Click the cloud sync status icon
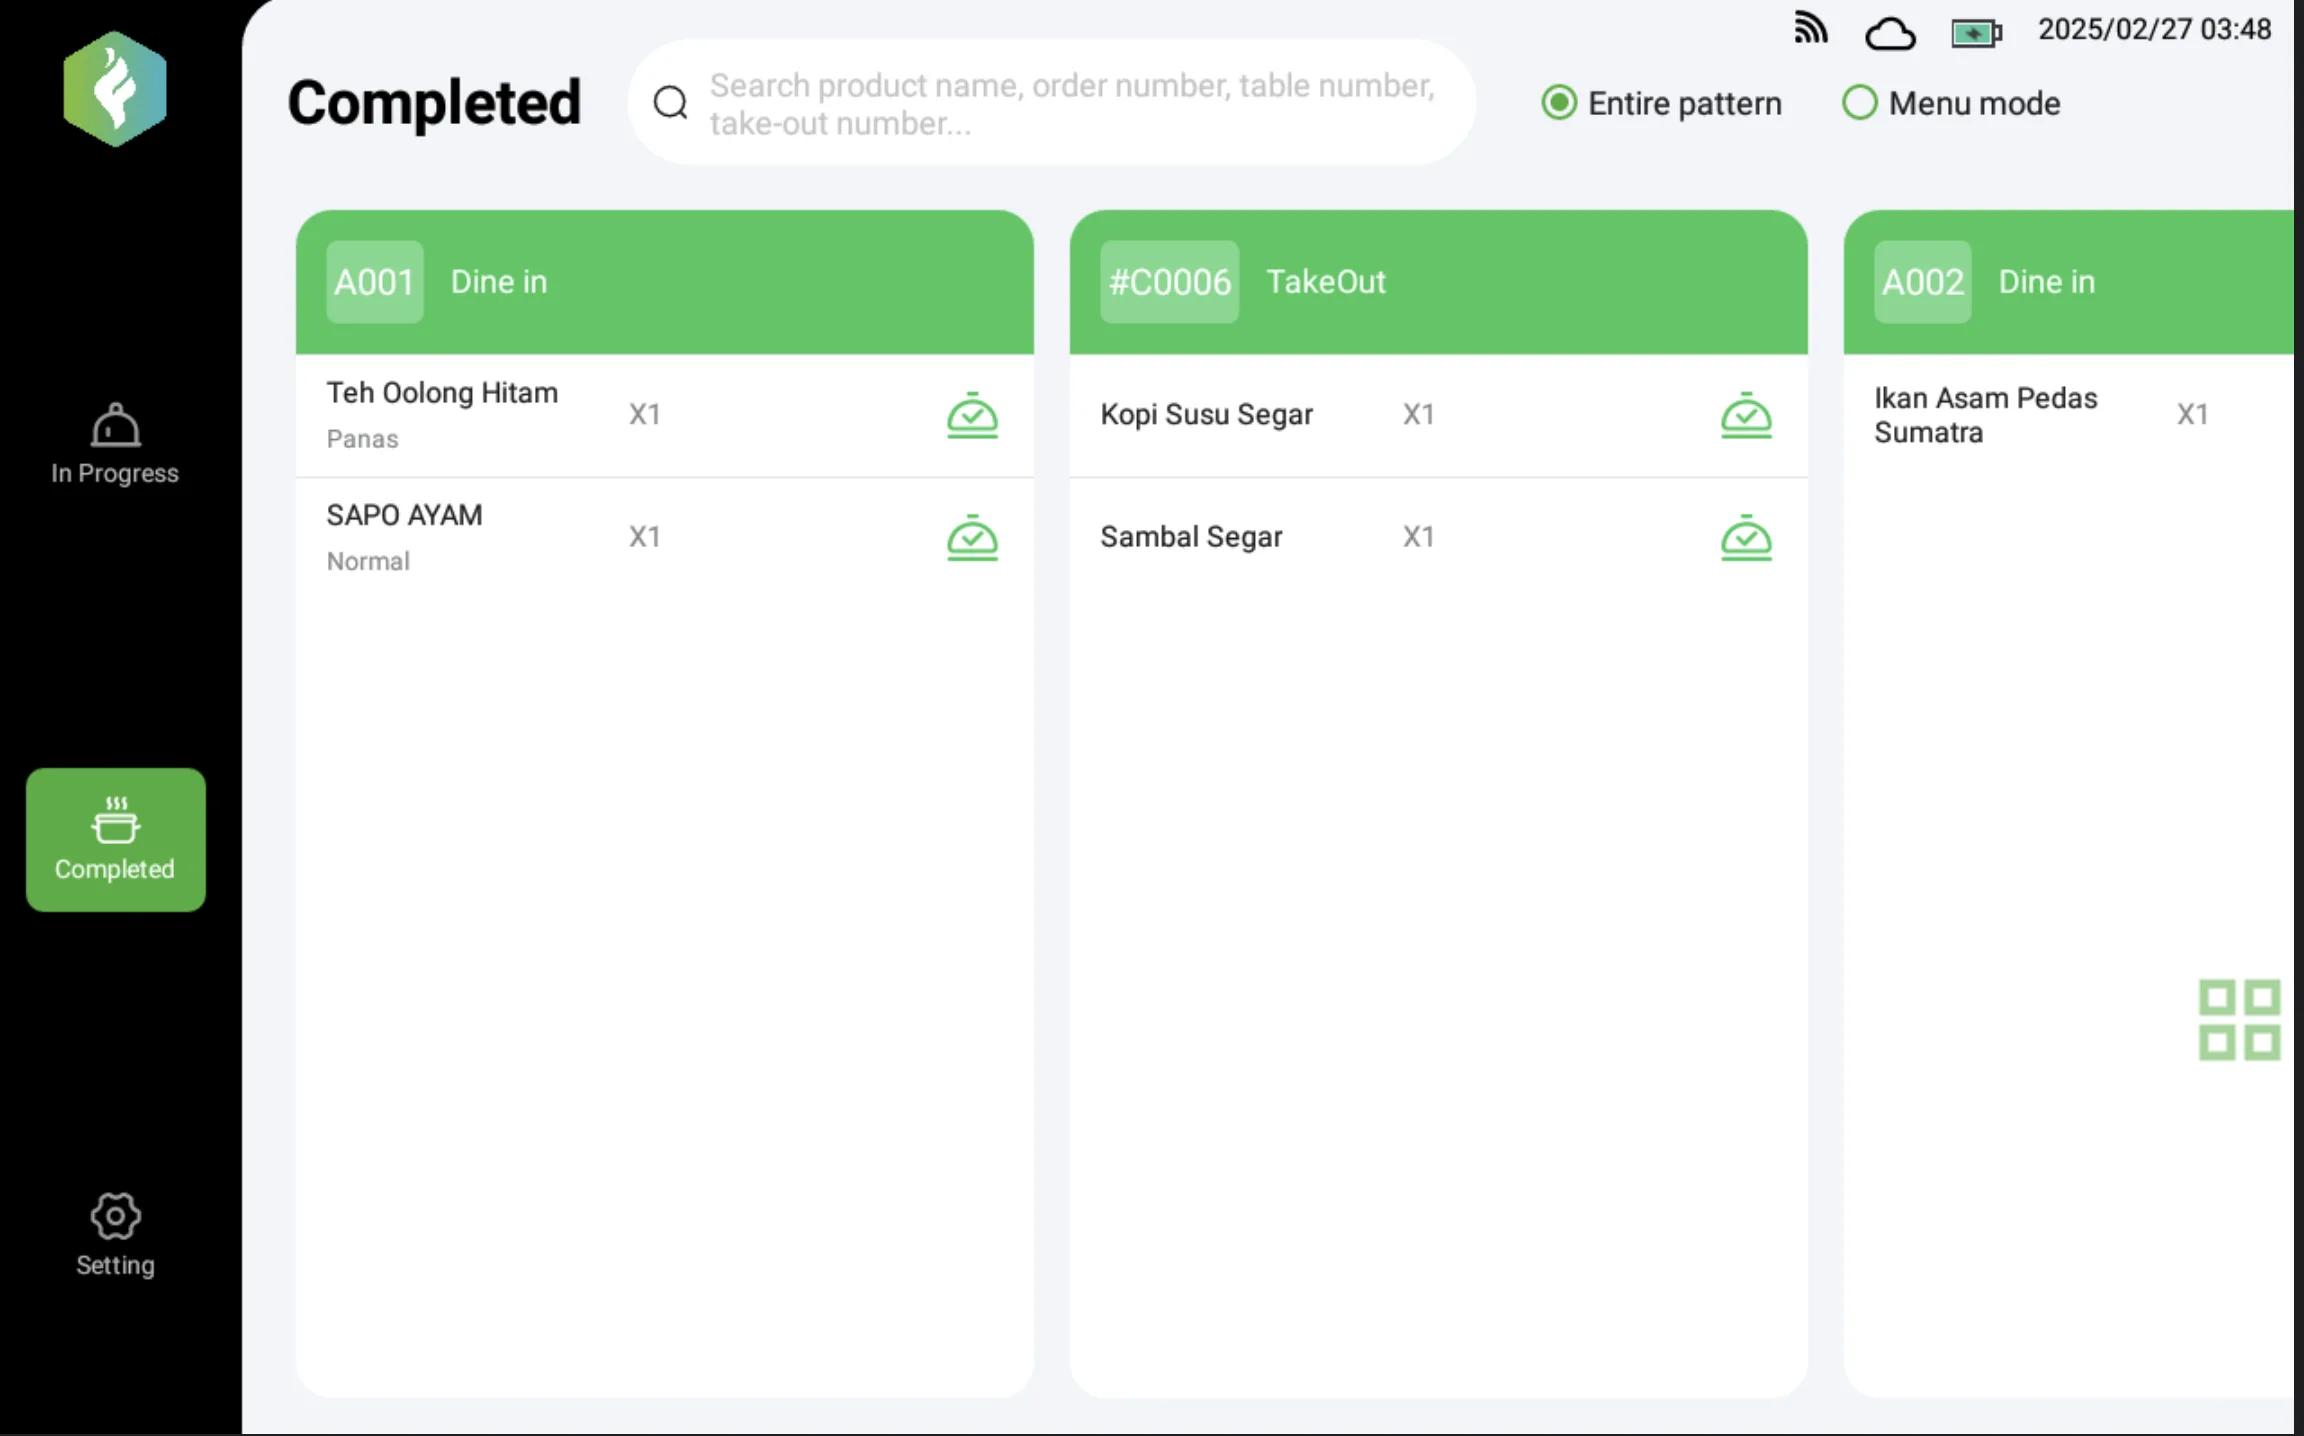Screen dimensions: 2304x1436 pos(1890,34)
